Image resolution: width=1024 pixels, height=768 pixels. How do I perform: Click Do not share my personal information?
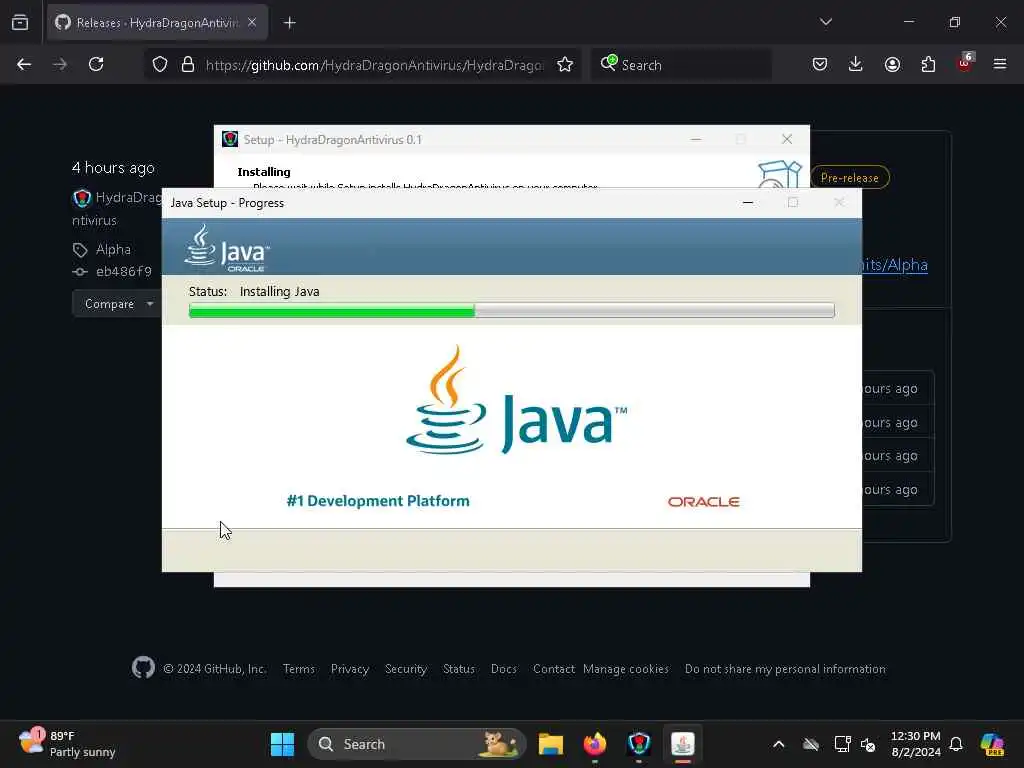(785, 669)
